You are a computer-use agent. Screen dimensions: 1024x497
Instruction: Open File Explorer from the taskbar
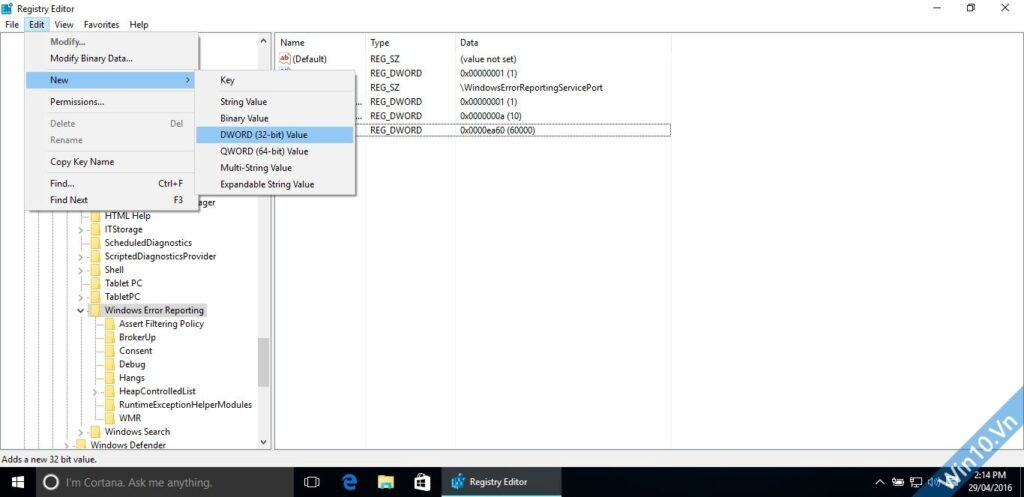click(386, 482)
